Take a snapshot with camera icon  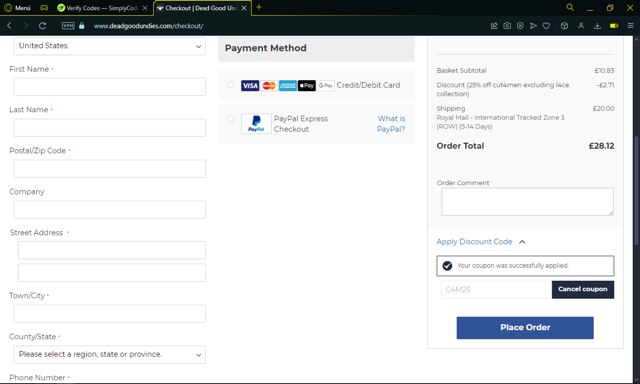point(507,26)
